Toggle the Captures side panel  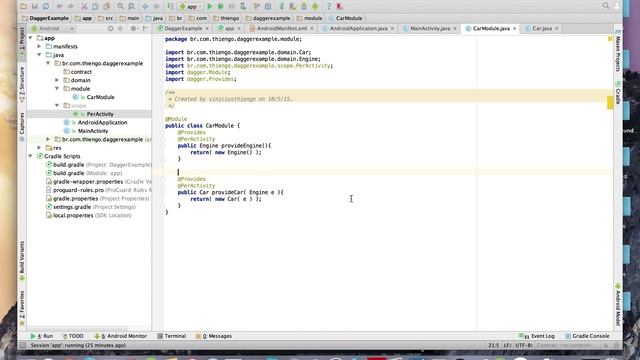click(x=22, y=127)
